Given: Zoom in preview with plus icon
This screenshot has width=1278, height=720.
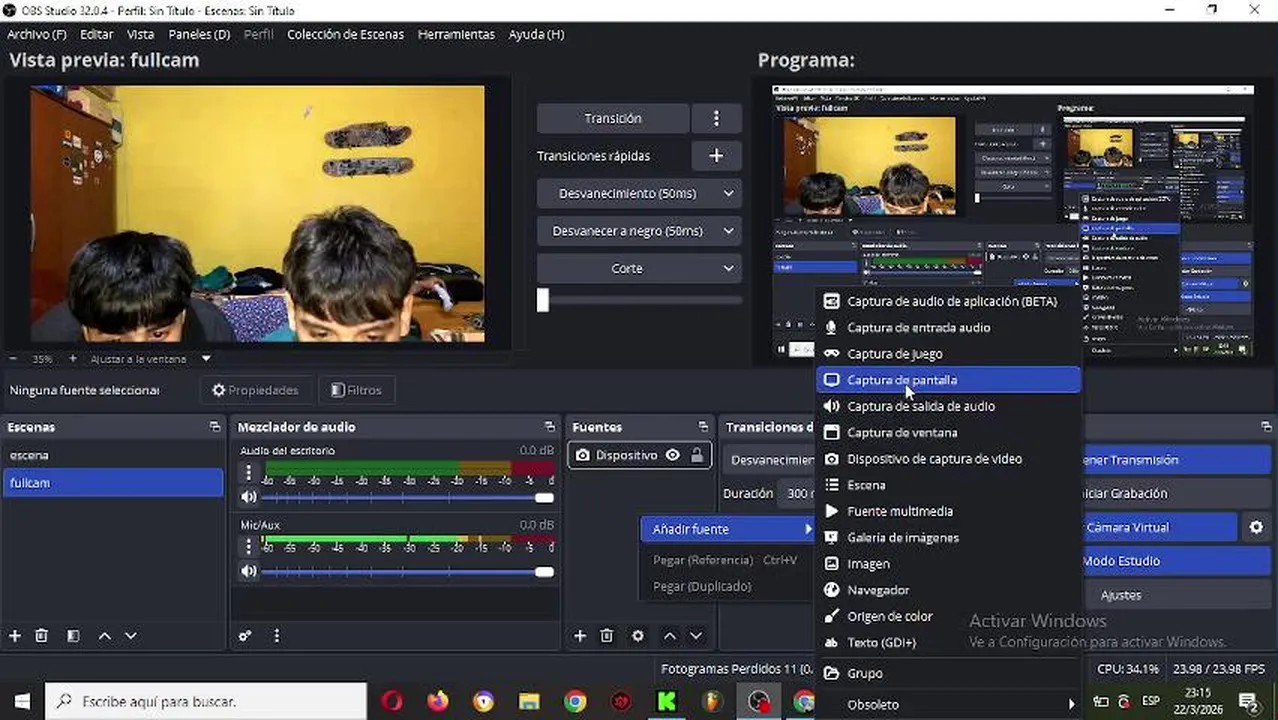Looking at the screenshot, I should click(x=72, y=358).
